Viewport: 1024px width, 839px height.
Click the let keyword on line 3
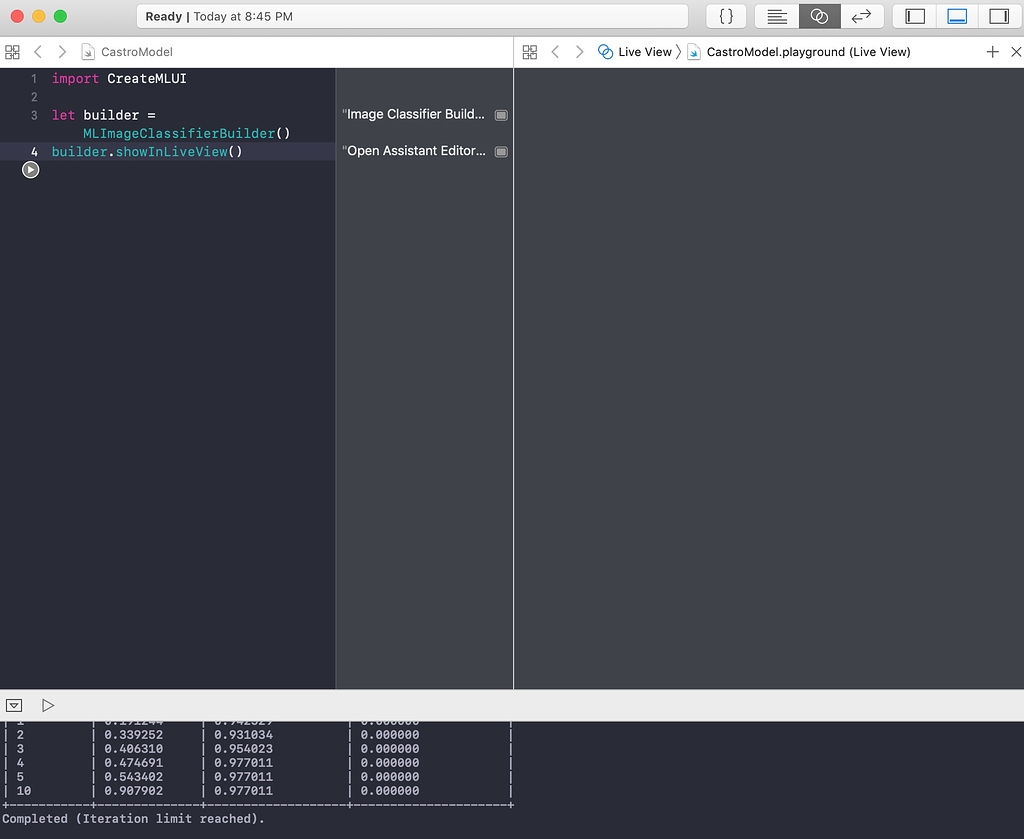[x=63, y=115]
